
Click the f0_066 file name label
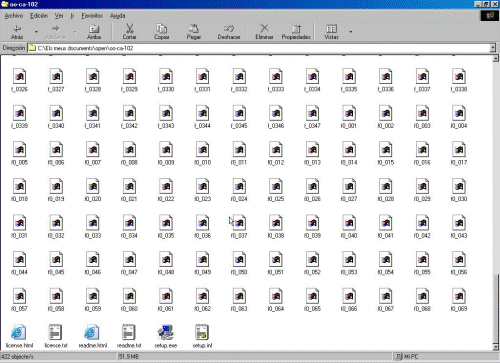pyautogui.click(x=349, y=309)
